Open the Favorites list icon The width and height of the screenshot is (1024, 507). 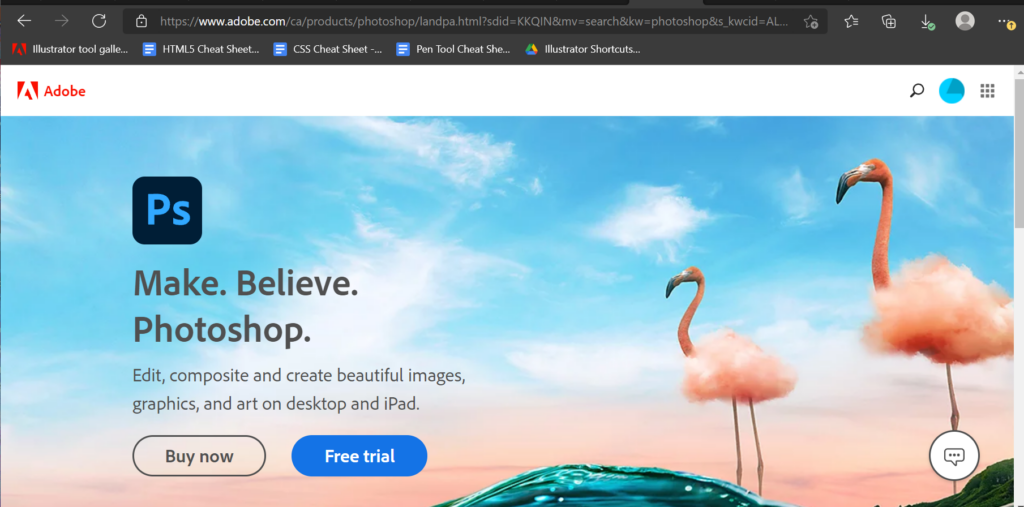point(851,22)
